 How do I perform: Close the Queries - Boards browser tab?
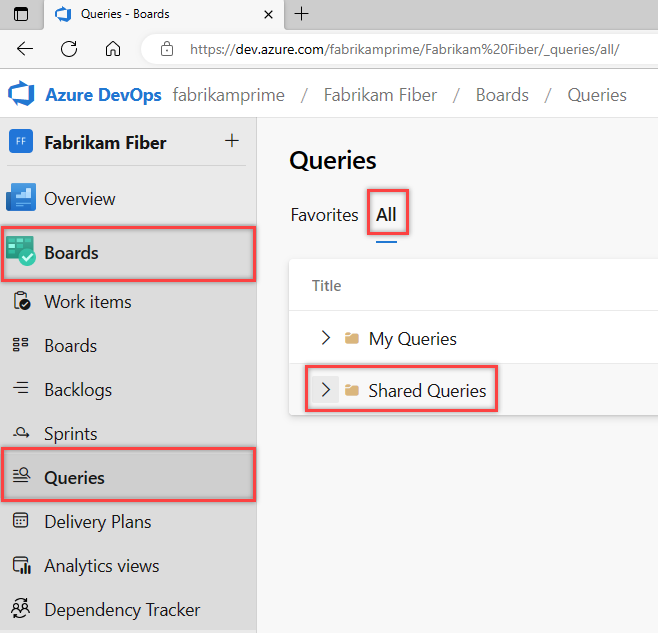(269, 15)
